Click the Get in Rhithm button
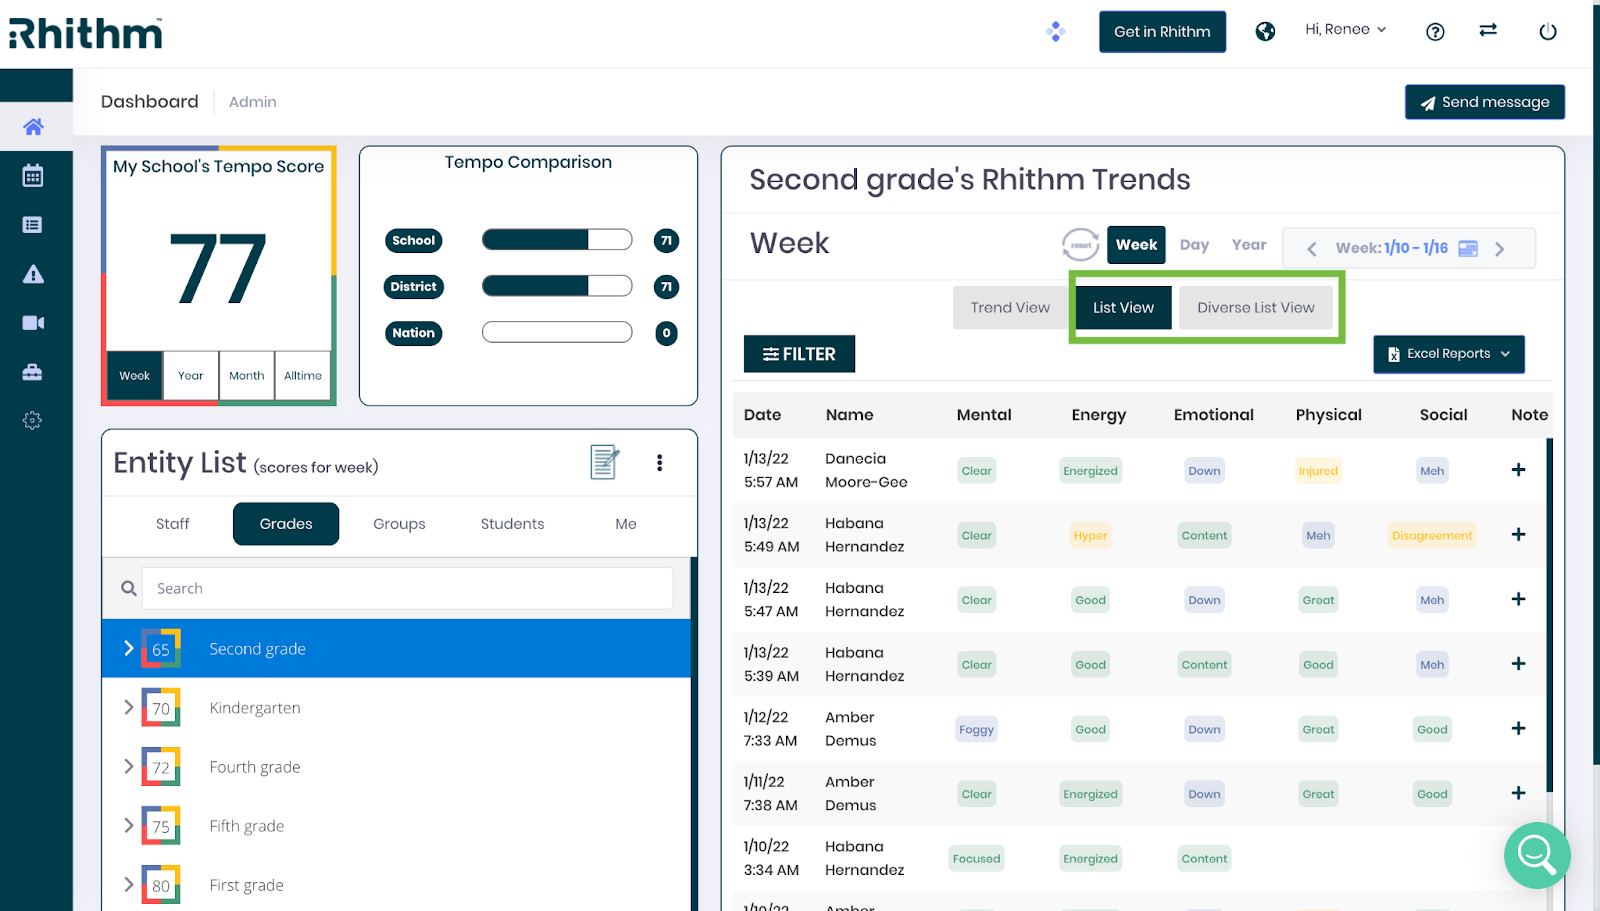This screenshot has width=1600, height=911. (1162, 32)
